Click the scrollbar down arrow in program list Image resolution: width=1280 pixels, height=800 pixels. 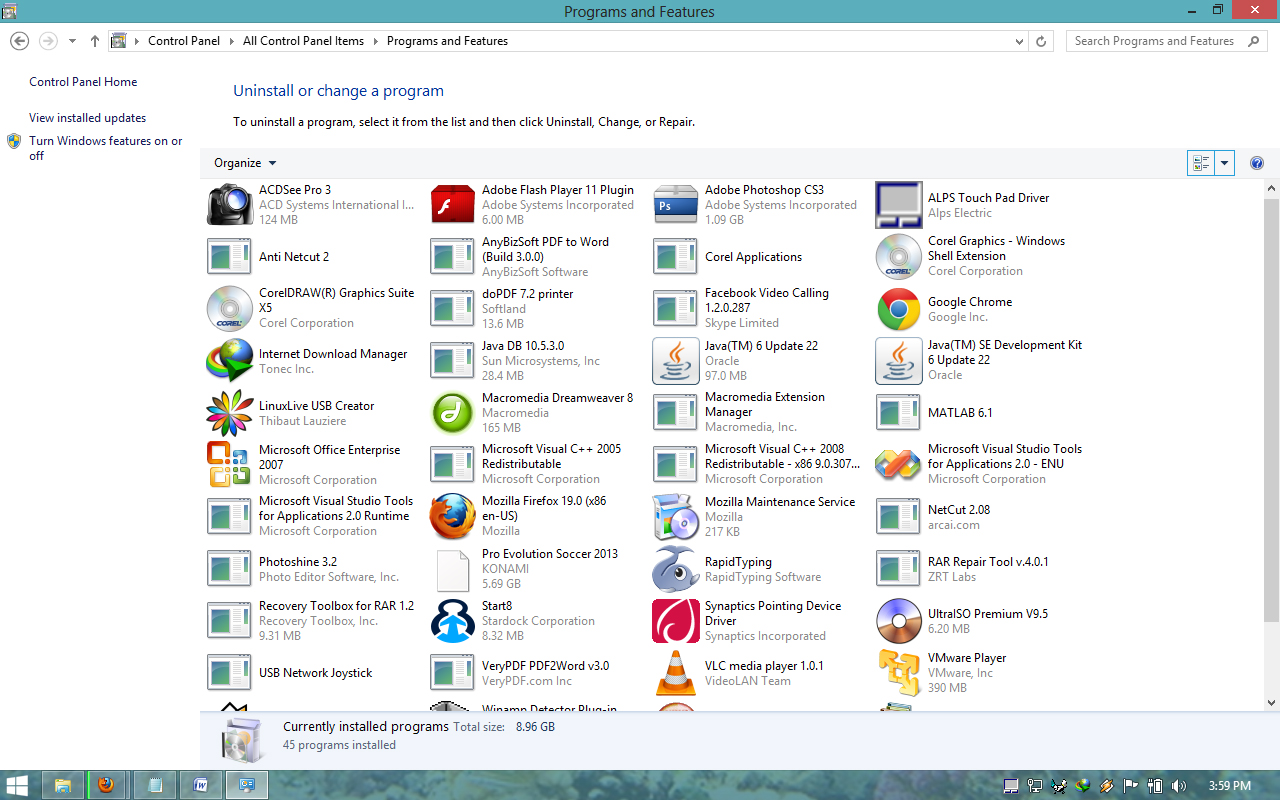click(x=1272, y=703)
